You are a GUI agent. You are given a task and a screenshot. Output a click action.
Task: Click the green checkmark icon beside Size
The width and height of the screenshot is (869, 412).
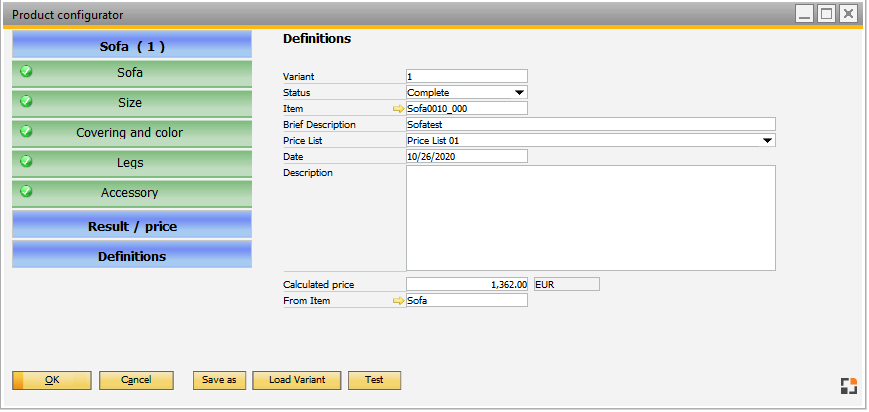[x=27, y=102]
